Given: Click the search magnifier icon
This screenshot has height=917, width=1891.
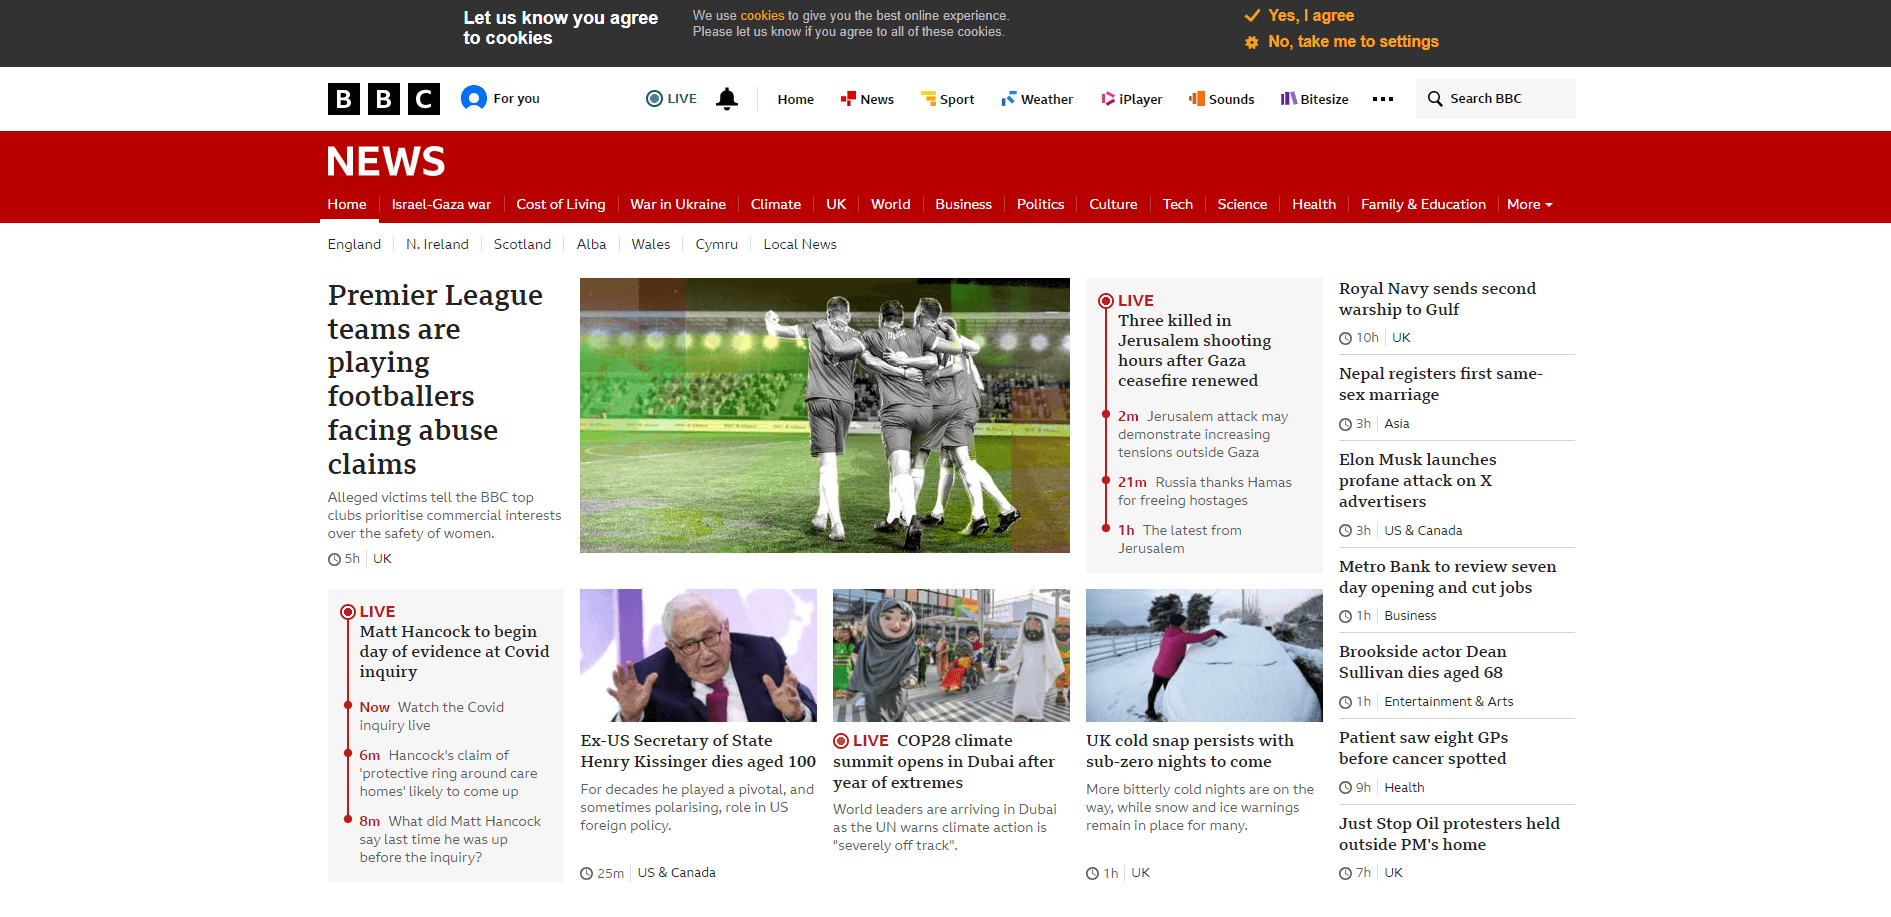Looking at the screenshot, I should click(1435, 99).
